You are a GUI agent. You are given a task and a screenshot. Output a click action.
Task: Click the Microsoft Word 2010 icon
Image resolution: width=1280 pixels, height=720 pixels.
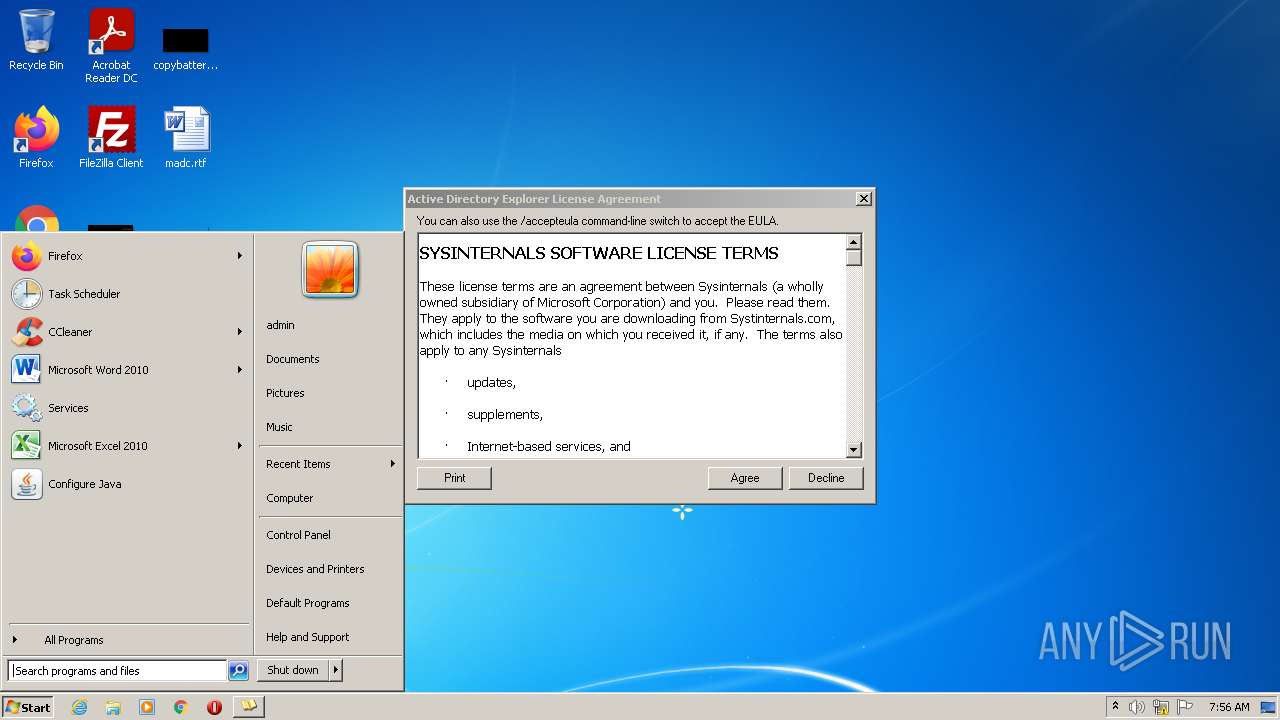click(x=27, y=370)
